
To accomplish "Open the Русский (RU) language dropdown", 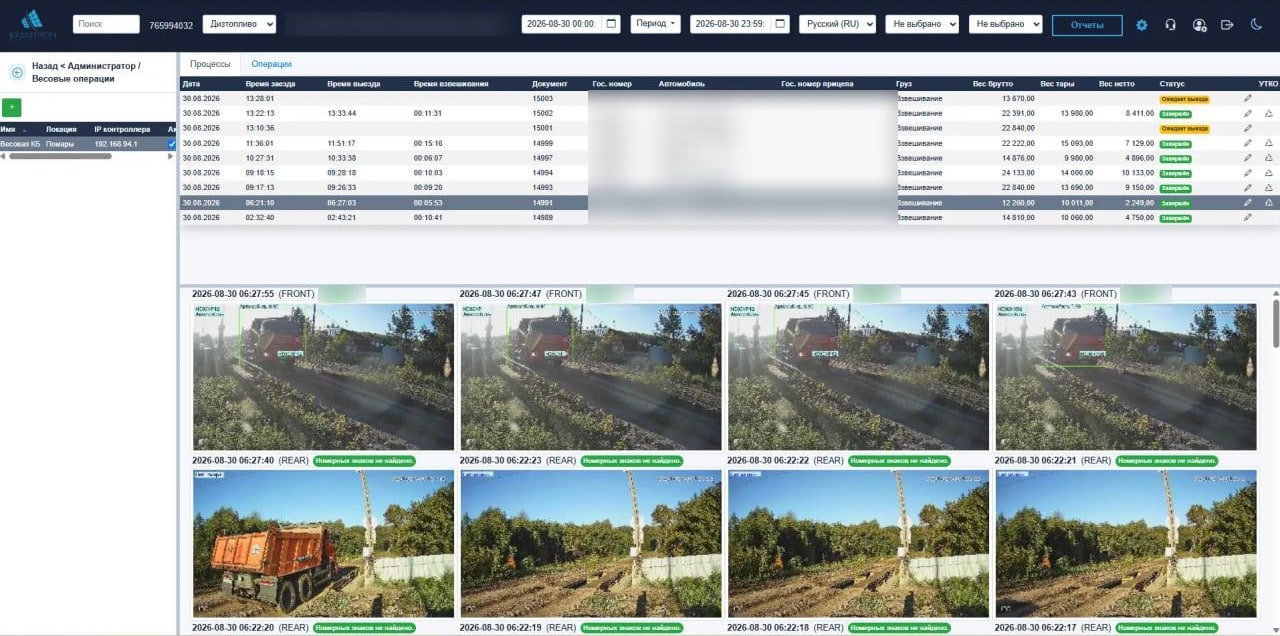I will 837,24.
